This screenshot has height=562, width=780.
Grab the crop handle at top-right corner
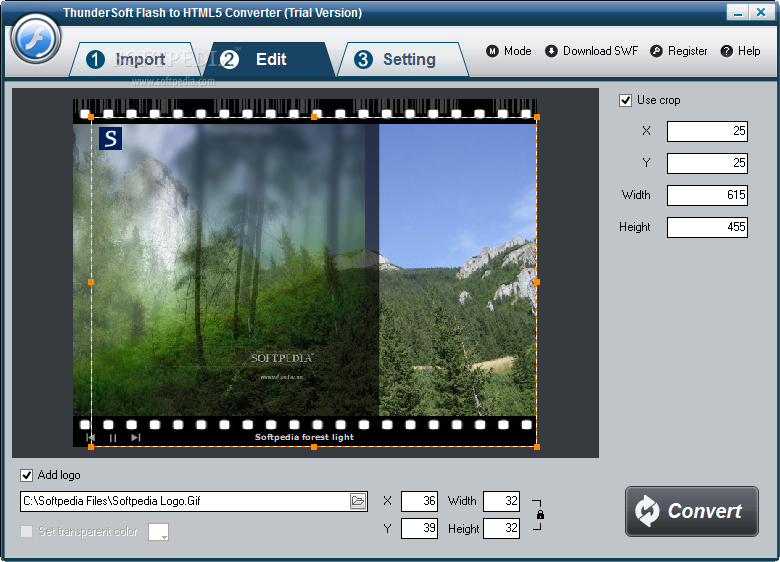(537, 117)
